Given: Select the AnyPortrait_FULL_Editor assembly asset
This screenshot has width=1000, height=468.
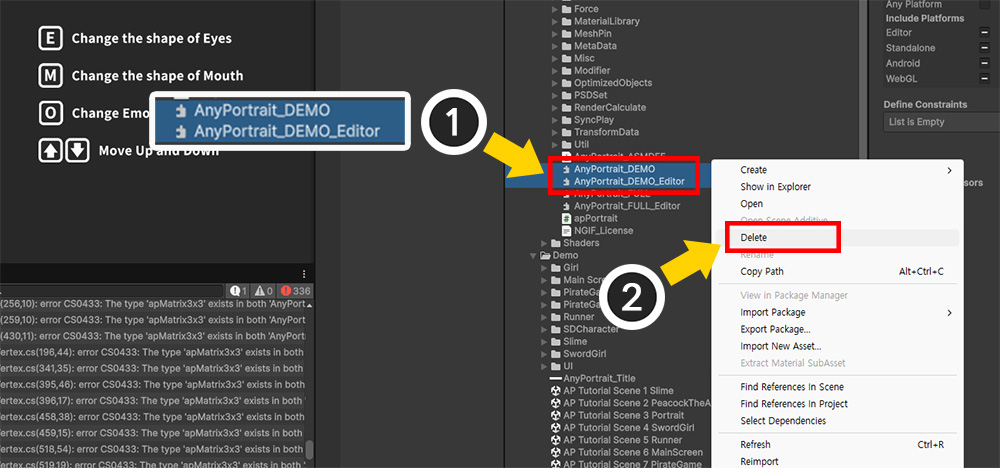Looking at the screenshot, I should coord(627,206).
